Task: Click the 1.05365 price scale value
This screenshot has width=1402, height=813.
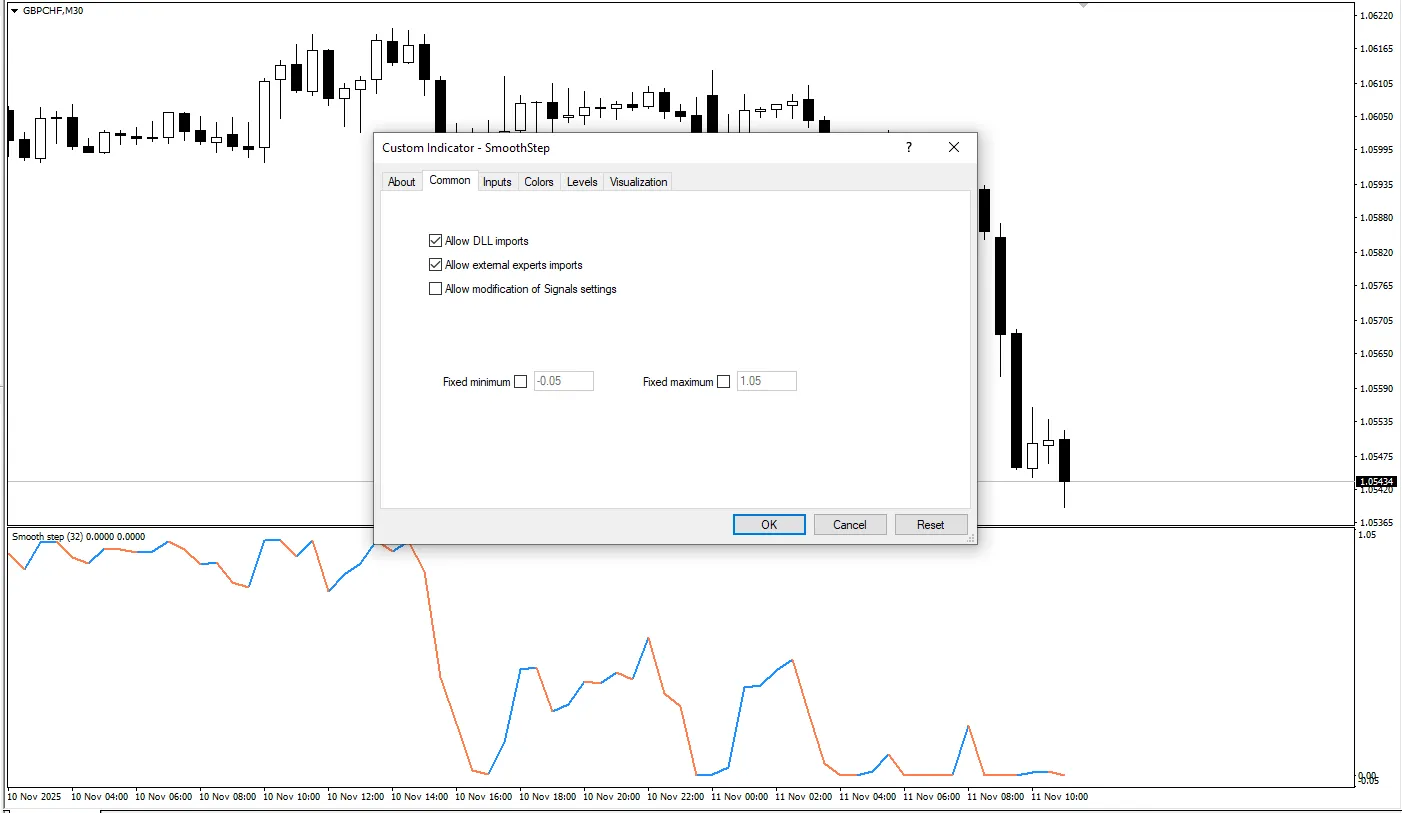Action: point(1377,523)
